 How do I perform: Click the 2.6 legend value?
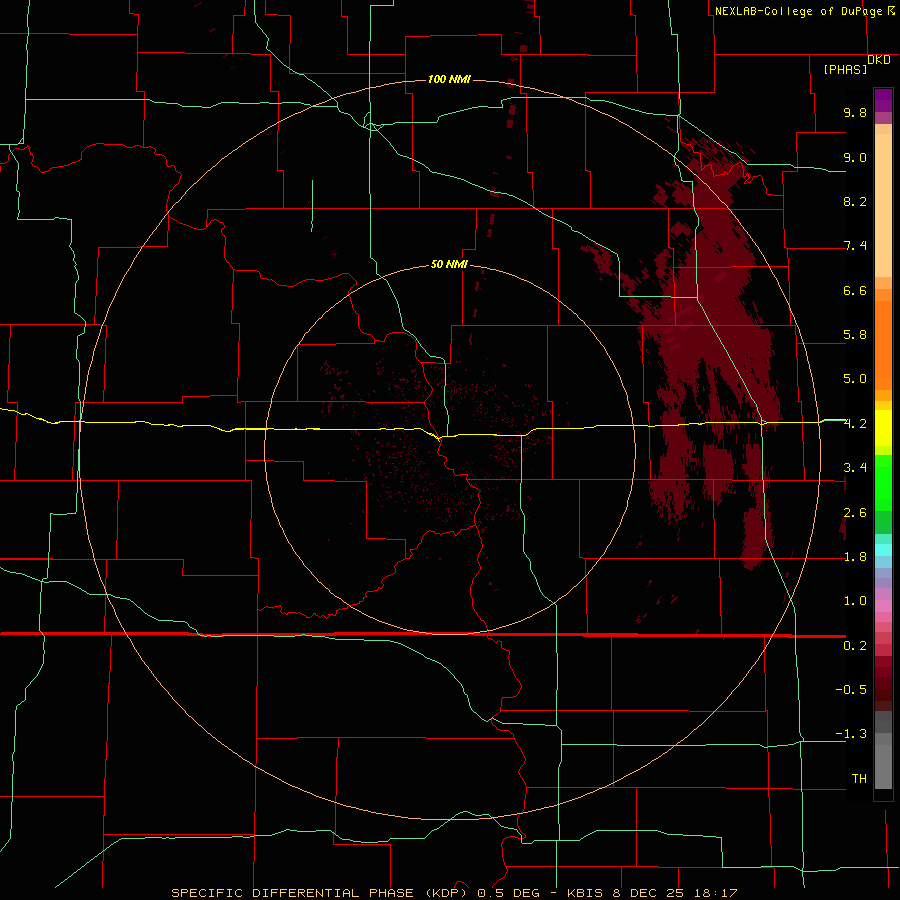pyautogui.click(x=855, y=513)
